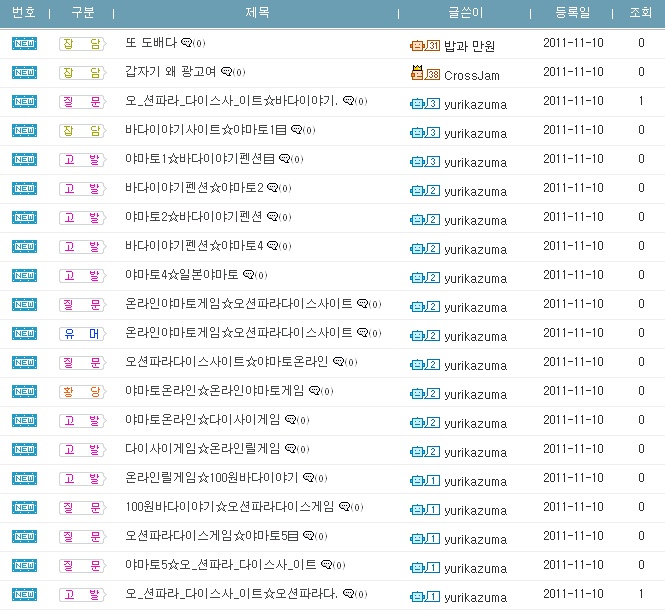Open author profile CrossJam
The image size is (665, 610).
pyautogui.click(x=472, y=75)
